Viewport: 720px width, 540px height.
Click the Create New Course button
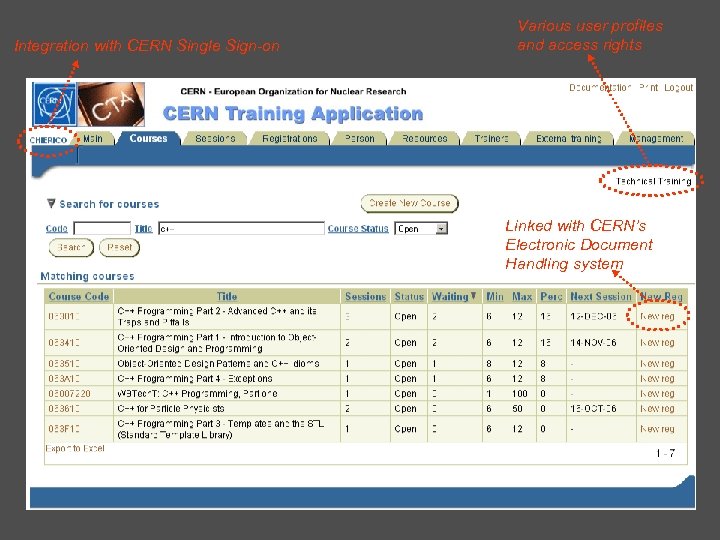[409, 203]
